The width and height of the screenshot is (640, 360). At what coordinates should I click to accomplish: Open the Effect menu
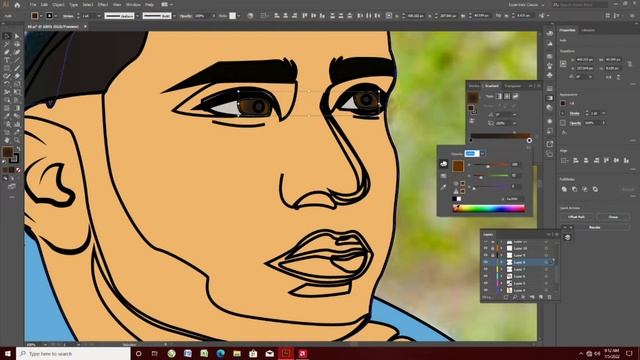tap(102, 5)
